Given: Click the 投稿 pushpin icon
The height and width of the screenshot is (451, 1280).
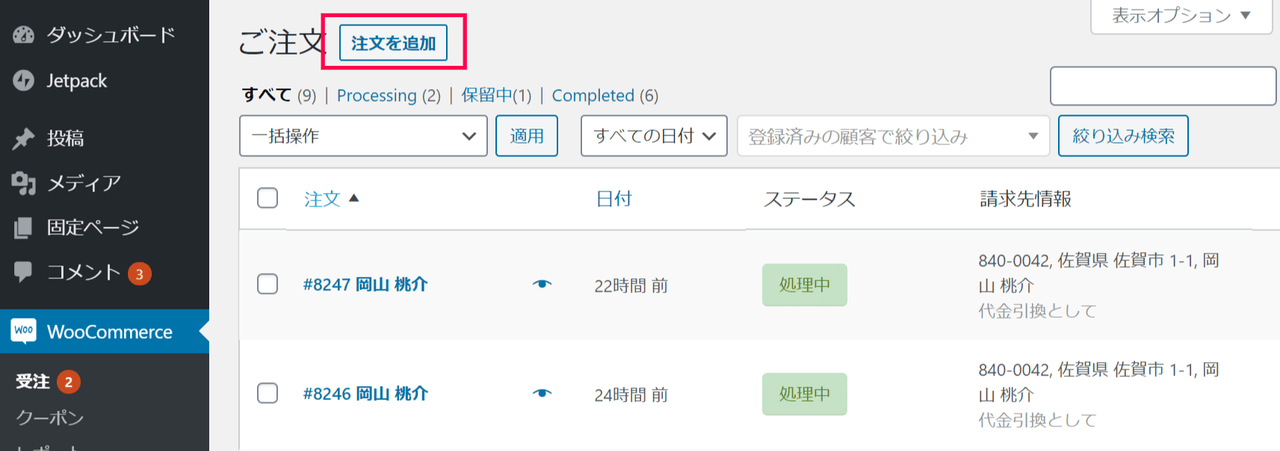Looking at the screenshot, I should point(24,138).
